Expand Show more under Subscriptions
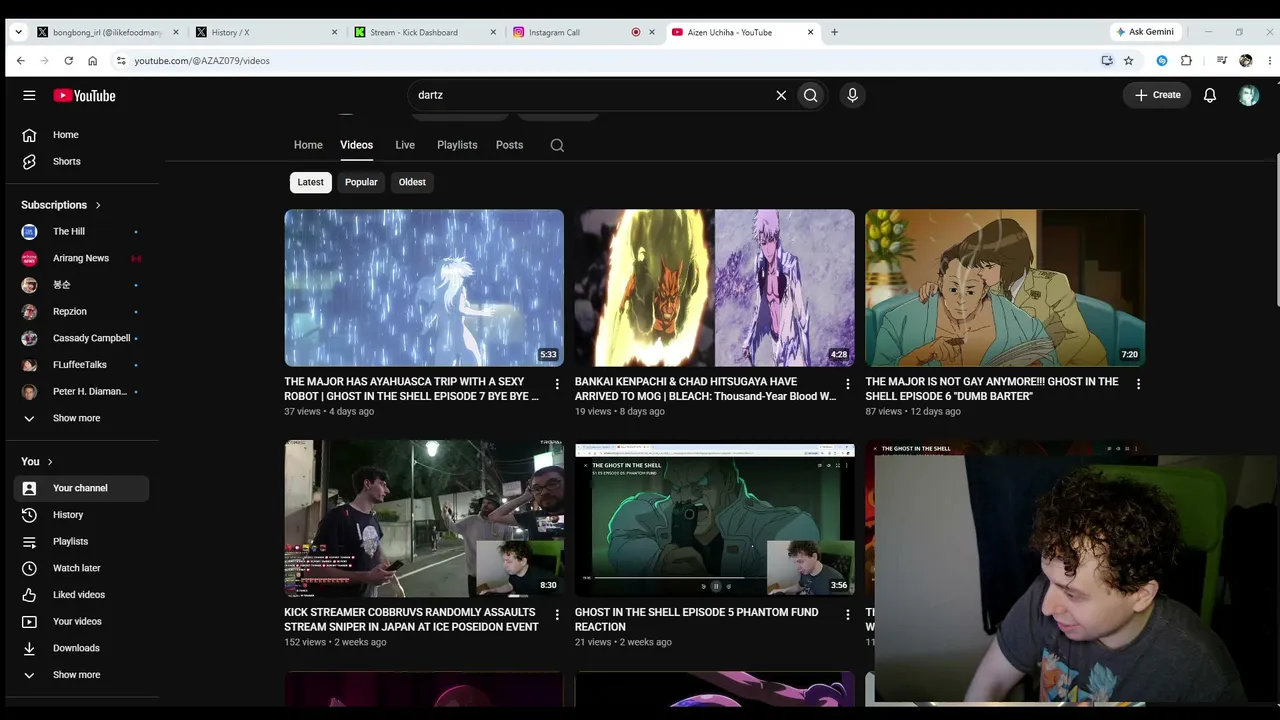This screenshot has height=720, width=1280. coord(82,418)
